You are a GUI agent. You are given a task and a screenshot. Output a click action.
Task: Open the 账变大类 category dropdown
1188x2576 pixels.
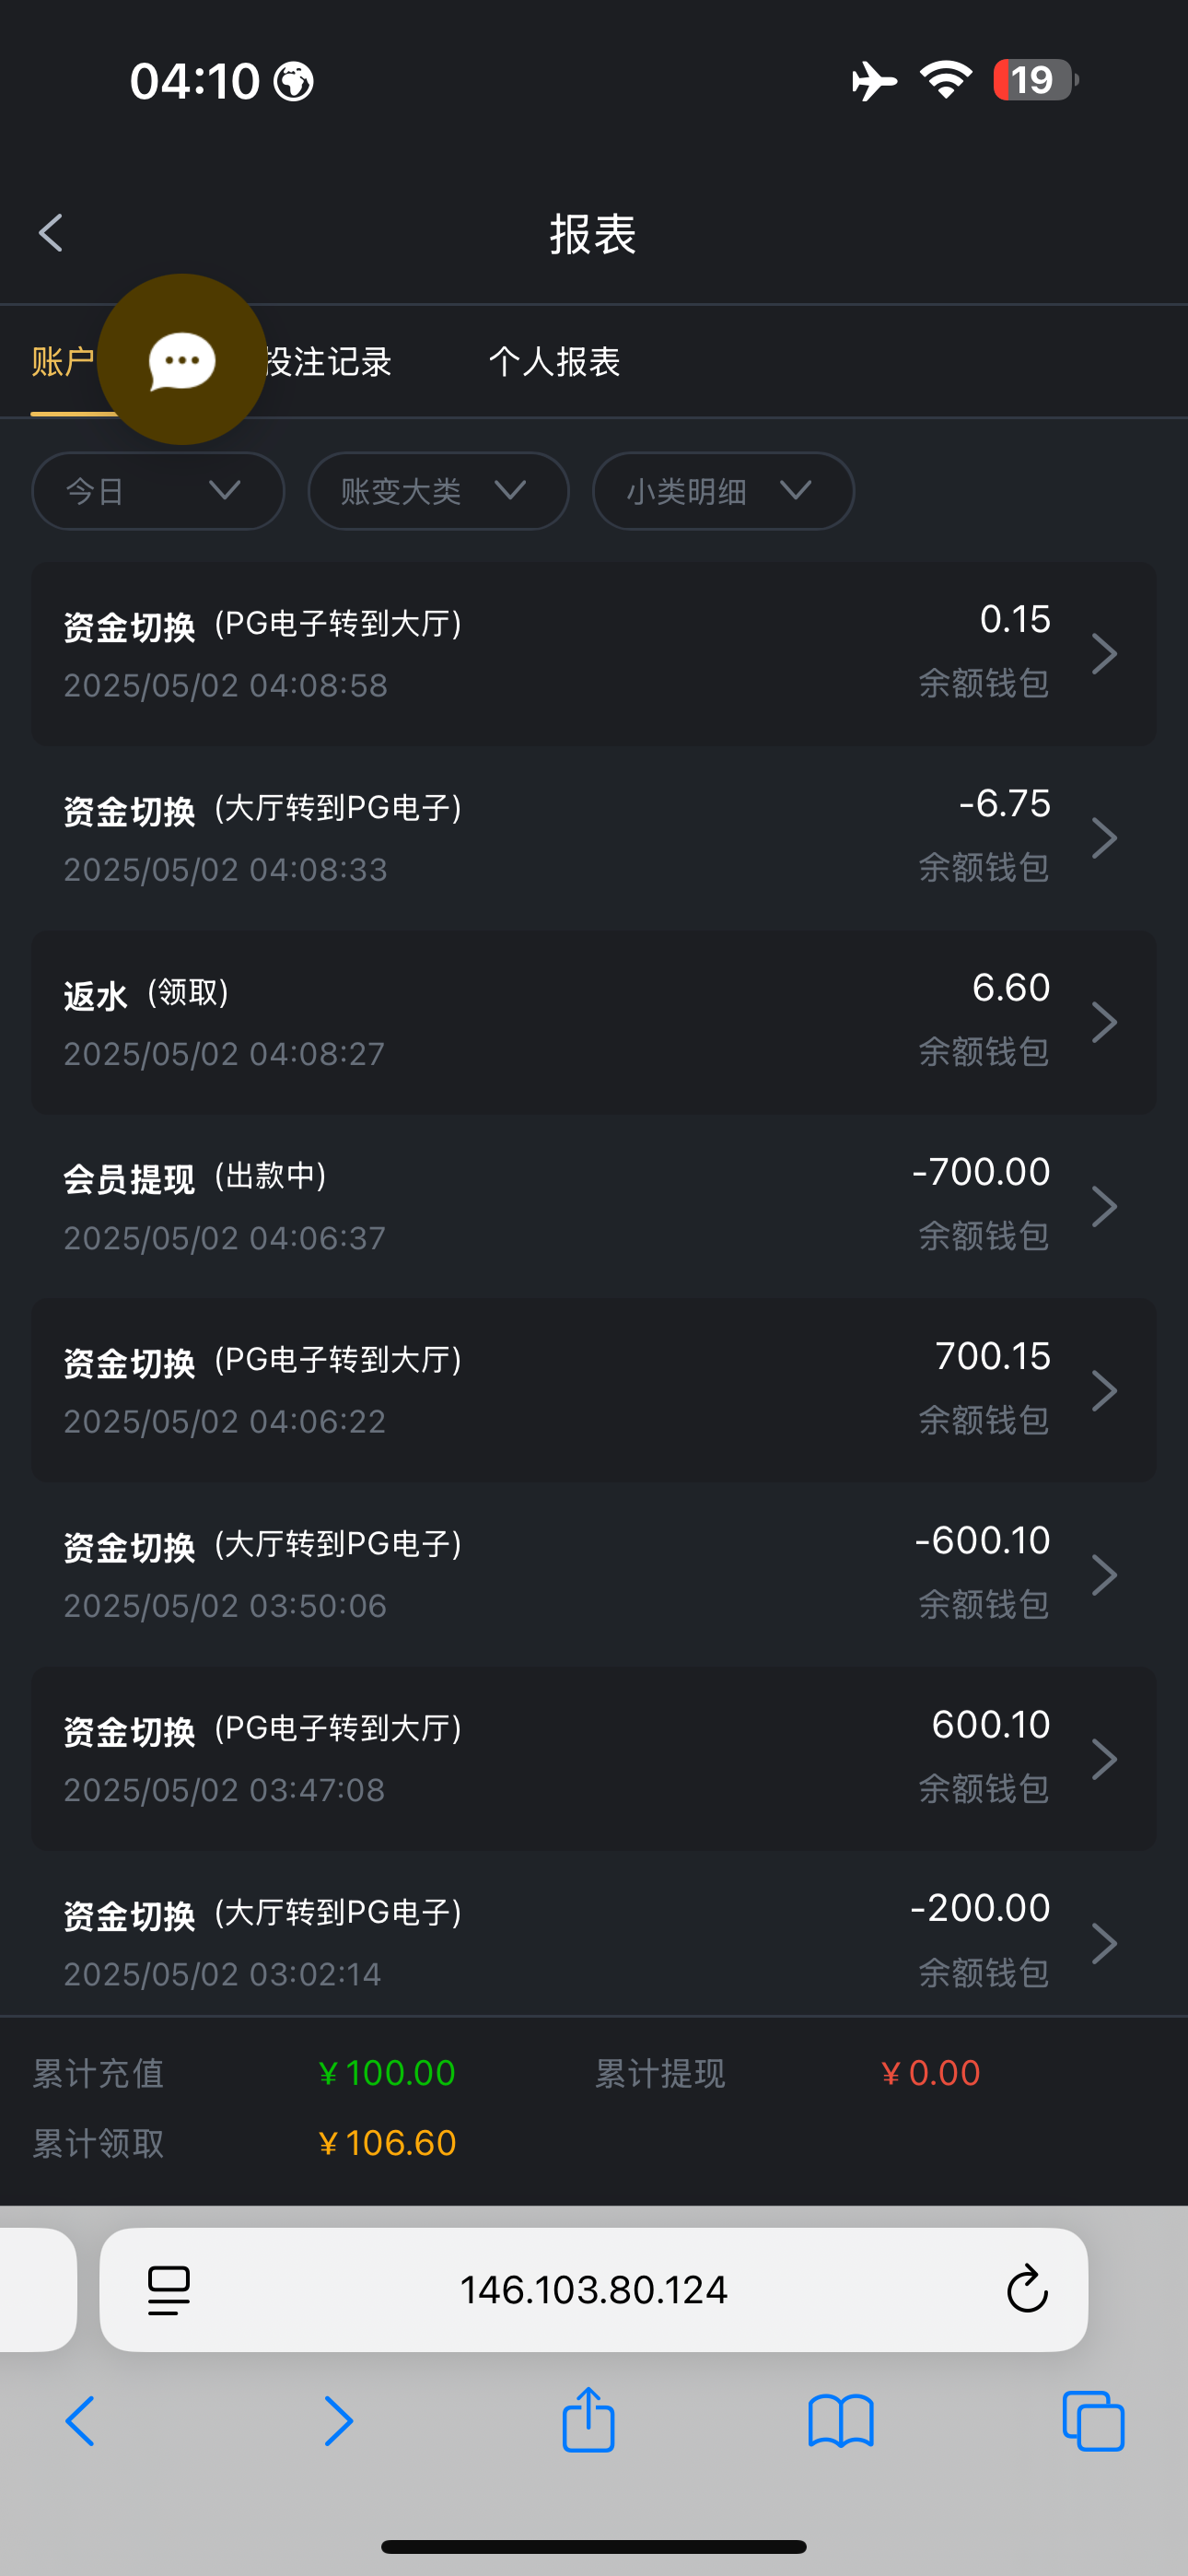point(438,491)
